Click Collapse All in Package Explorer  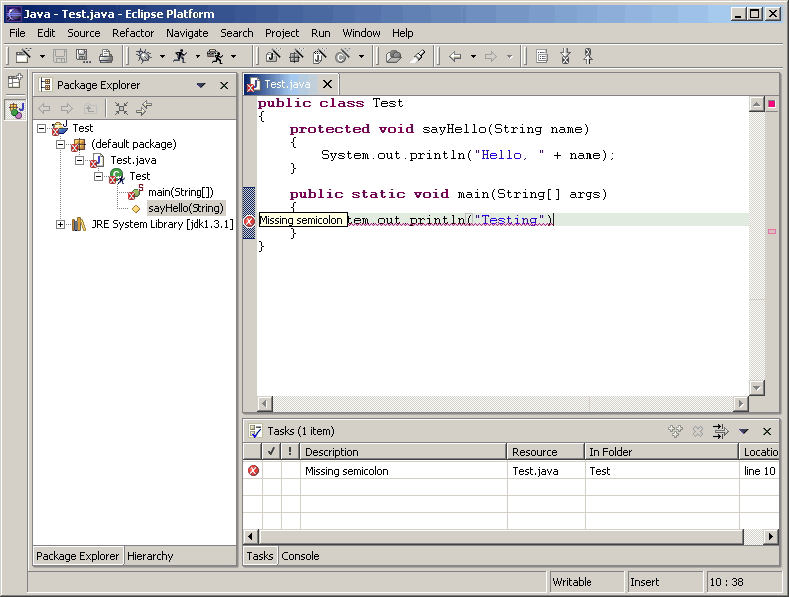121,109
